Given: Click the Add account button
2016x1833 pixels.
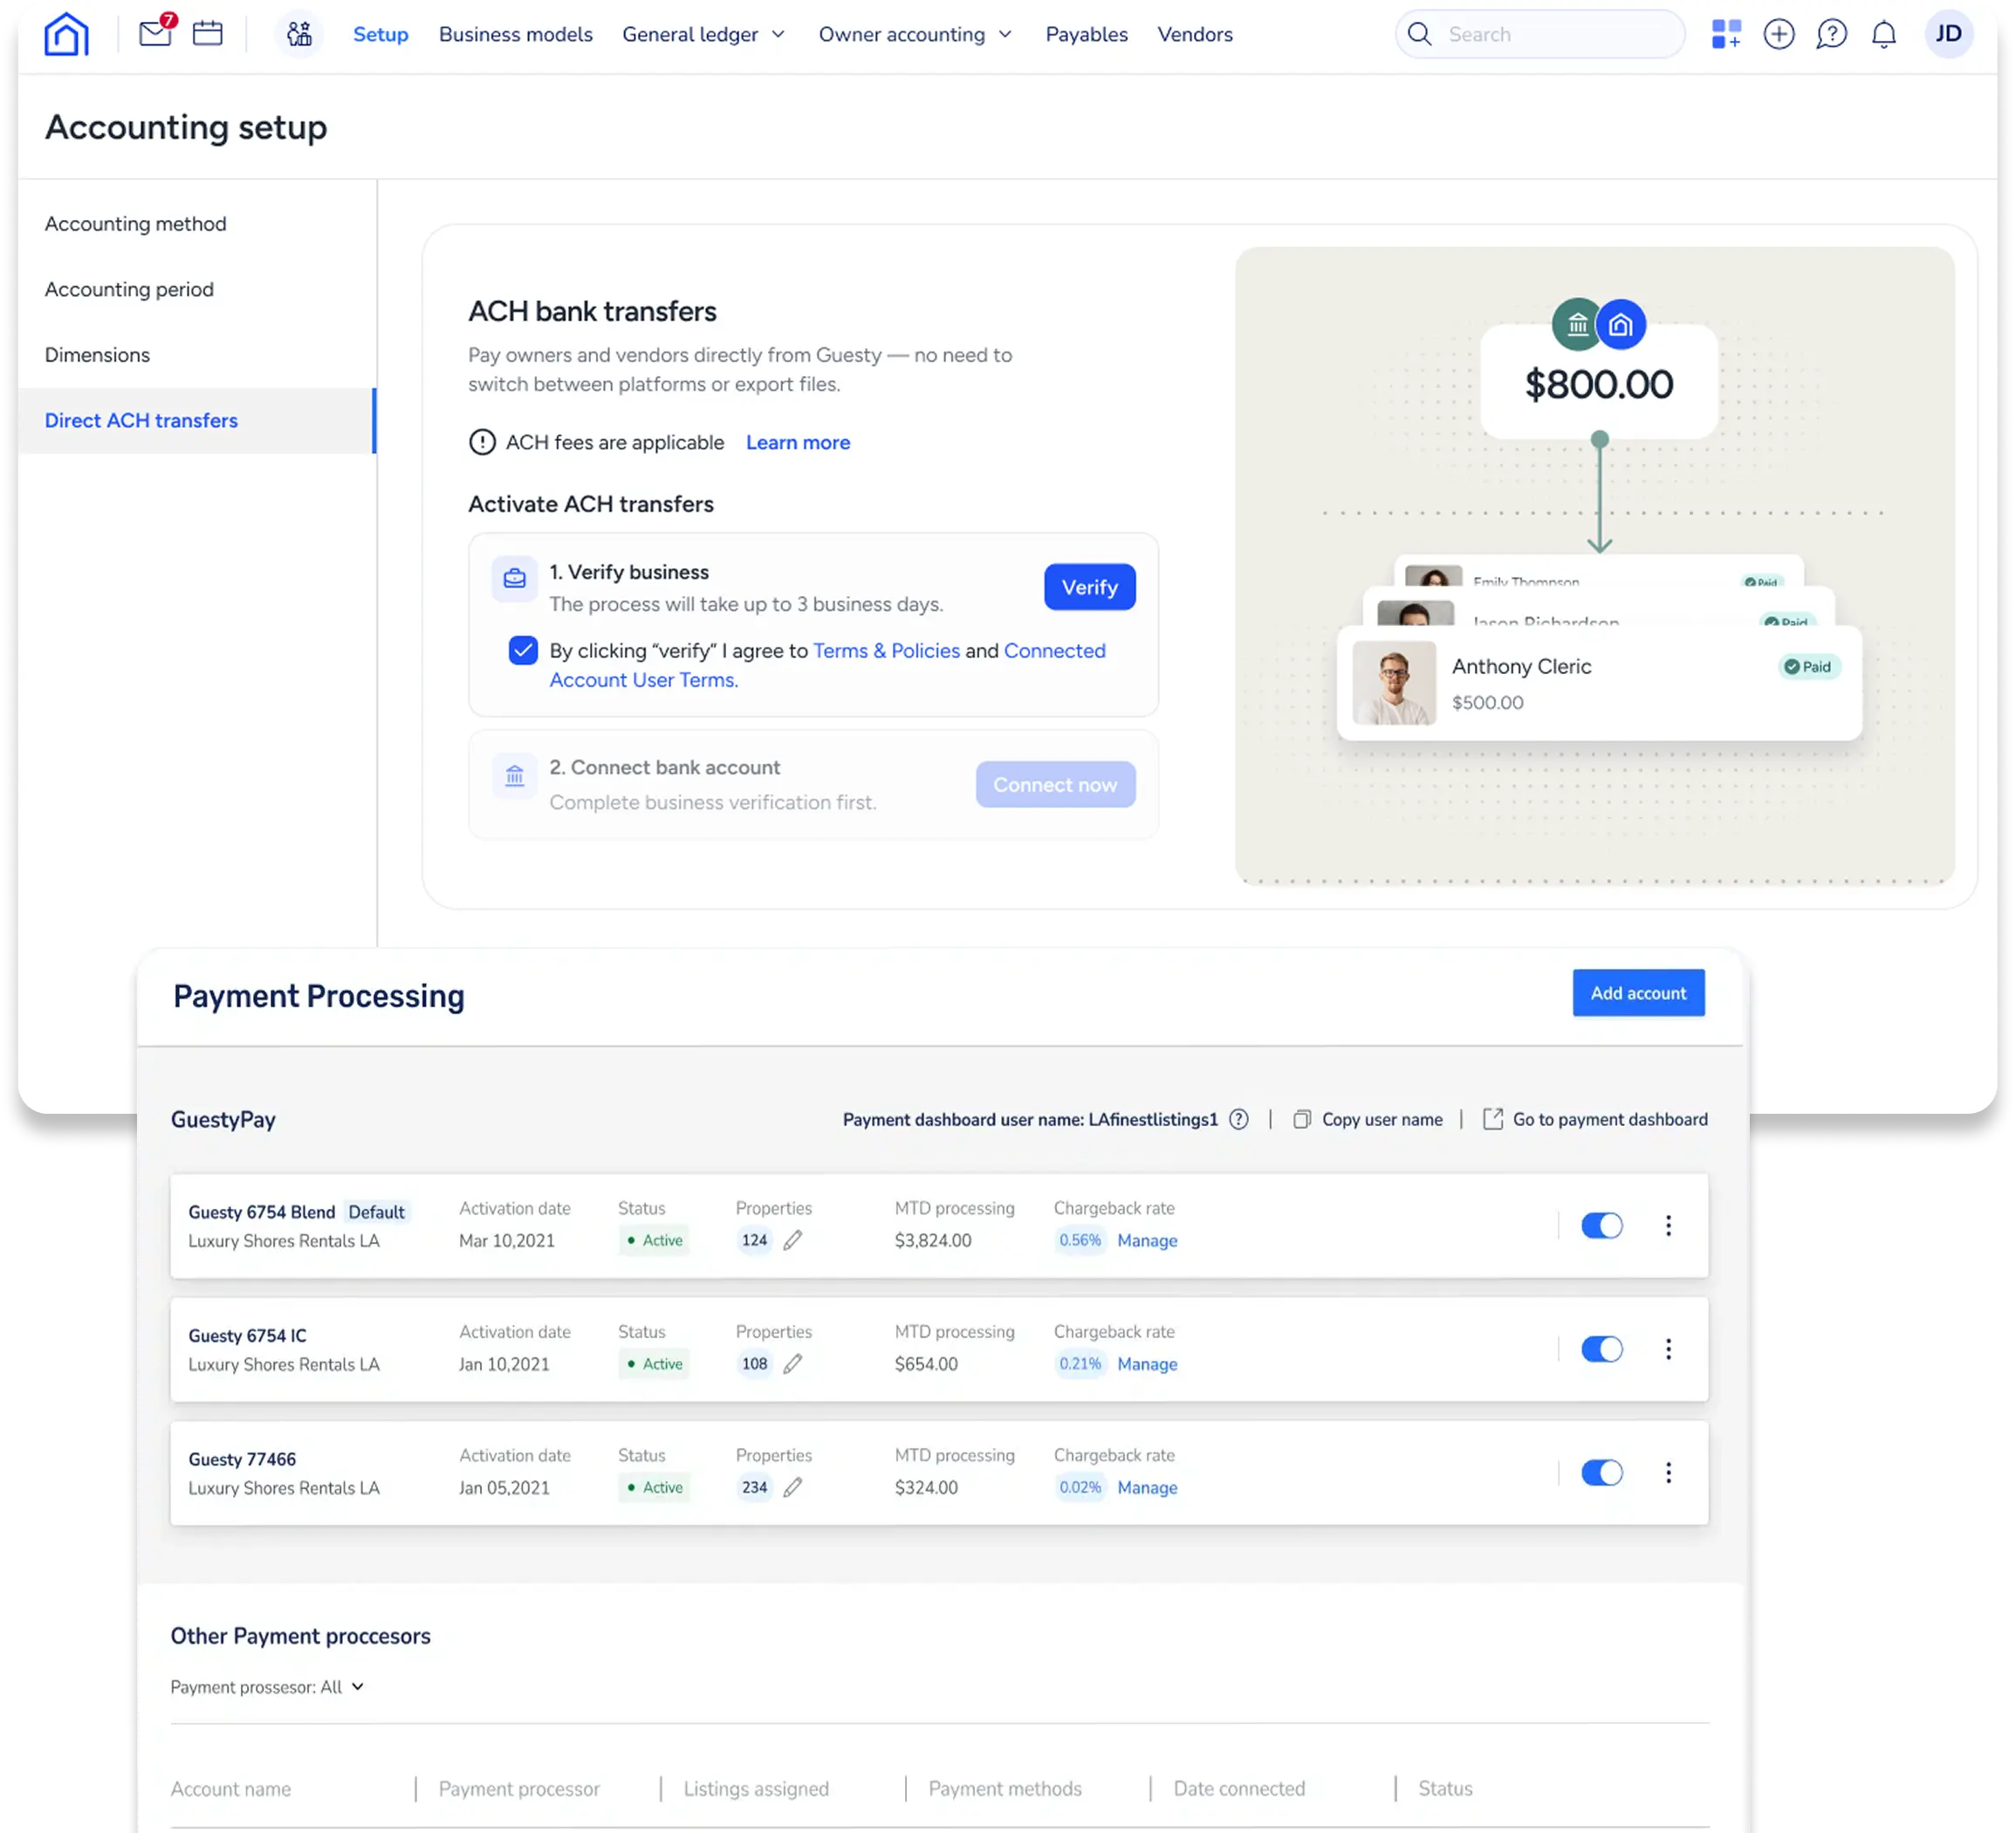Looking at the screenshot, I should [x=1638, y=993].
